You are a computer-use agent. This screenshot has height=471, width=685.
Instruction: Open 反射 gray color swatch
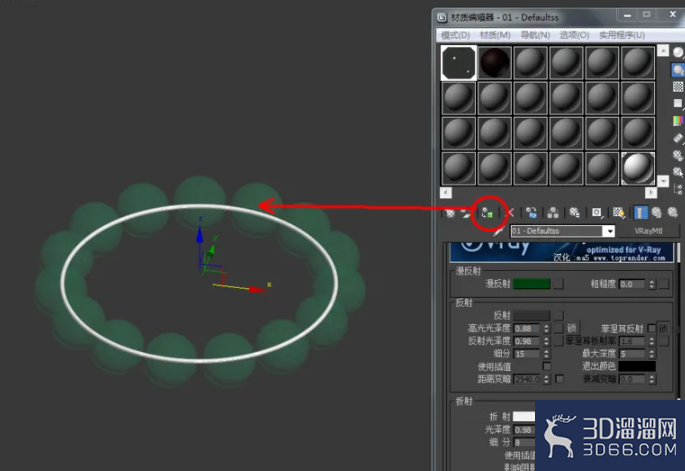pos(531,315)
